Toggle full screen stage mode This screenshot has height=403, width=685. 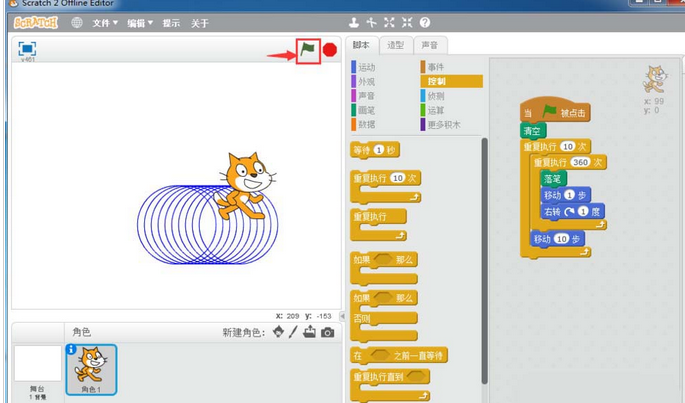pos(27,49)
